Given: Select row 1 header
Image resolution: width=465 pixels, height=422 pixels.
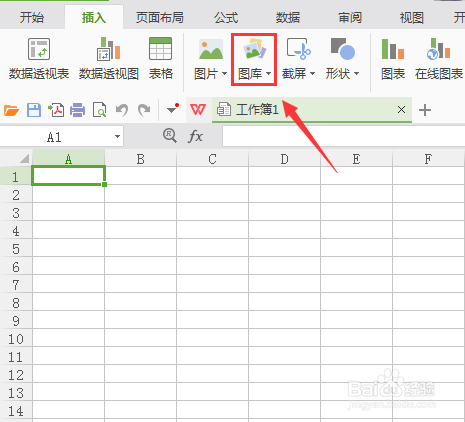Looking at the screenshot, I should (16, 176).
